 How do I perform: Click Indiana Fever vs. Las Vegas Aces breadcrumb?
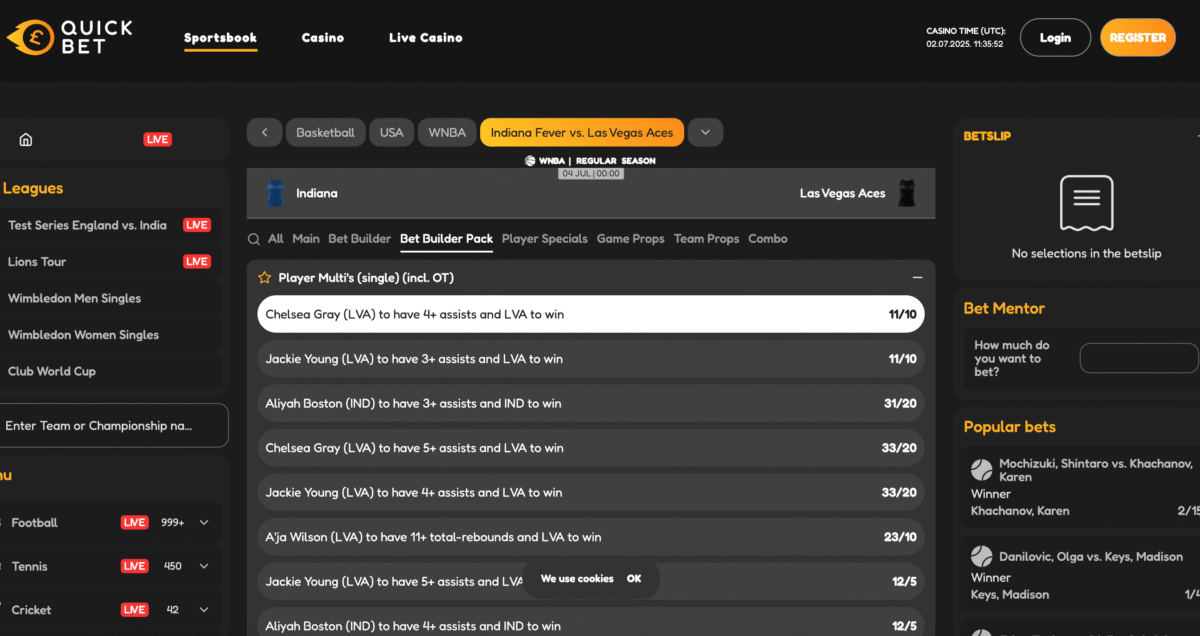pyautogui.click(x=582, y=132)
